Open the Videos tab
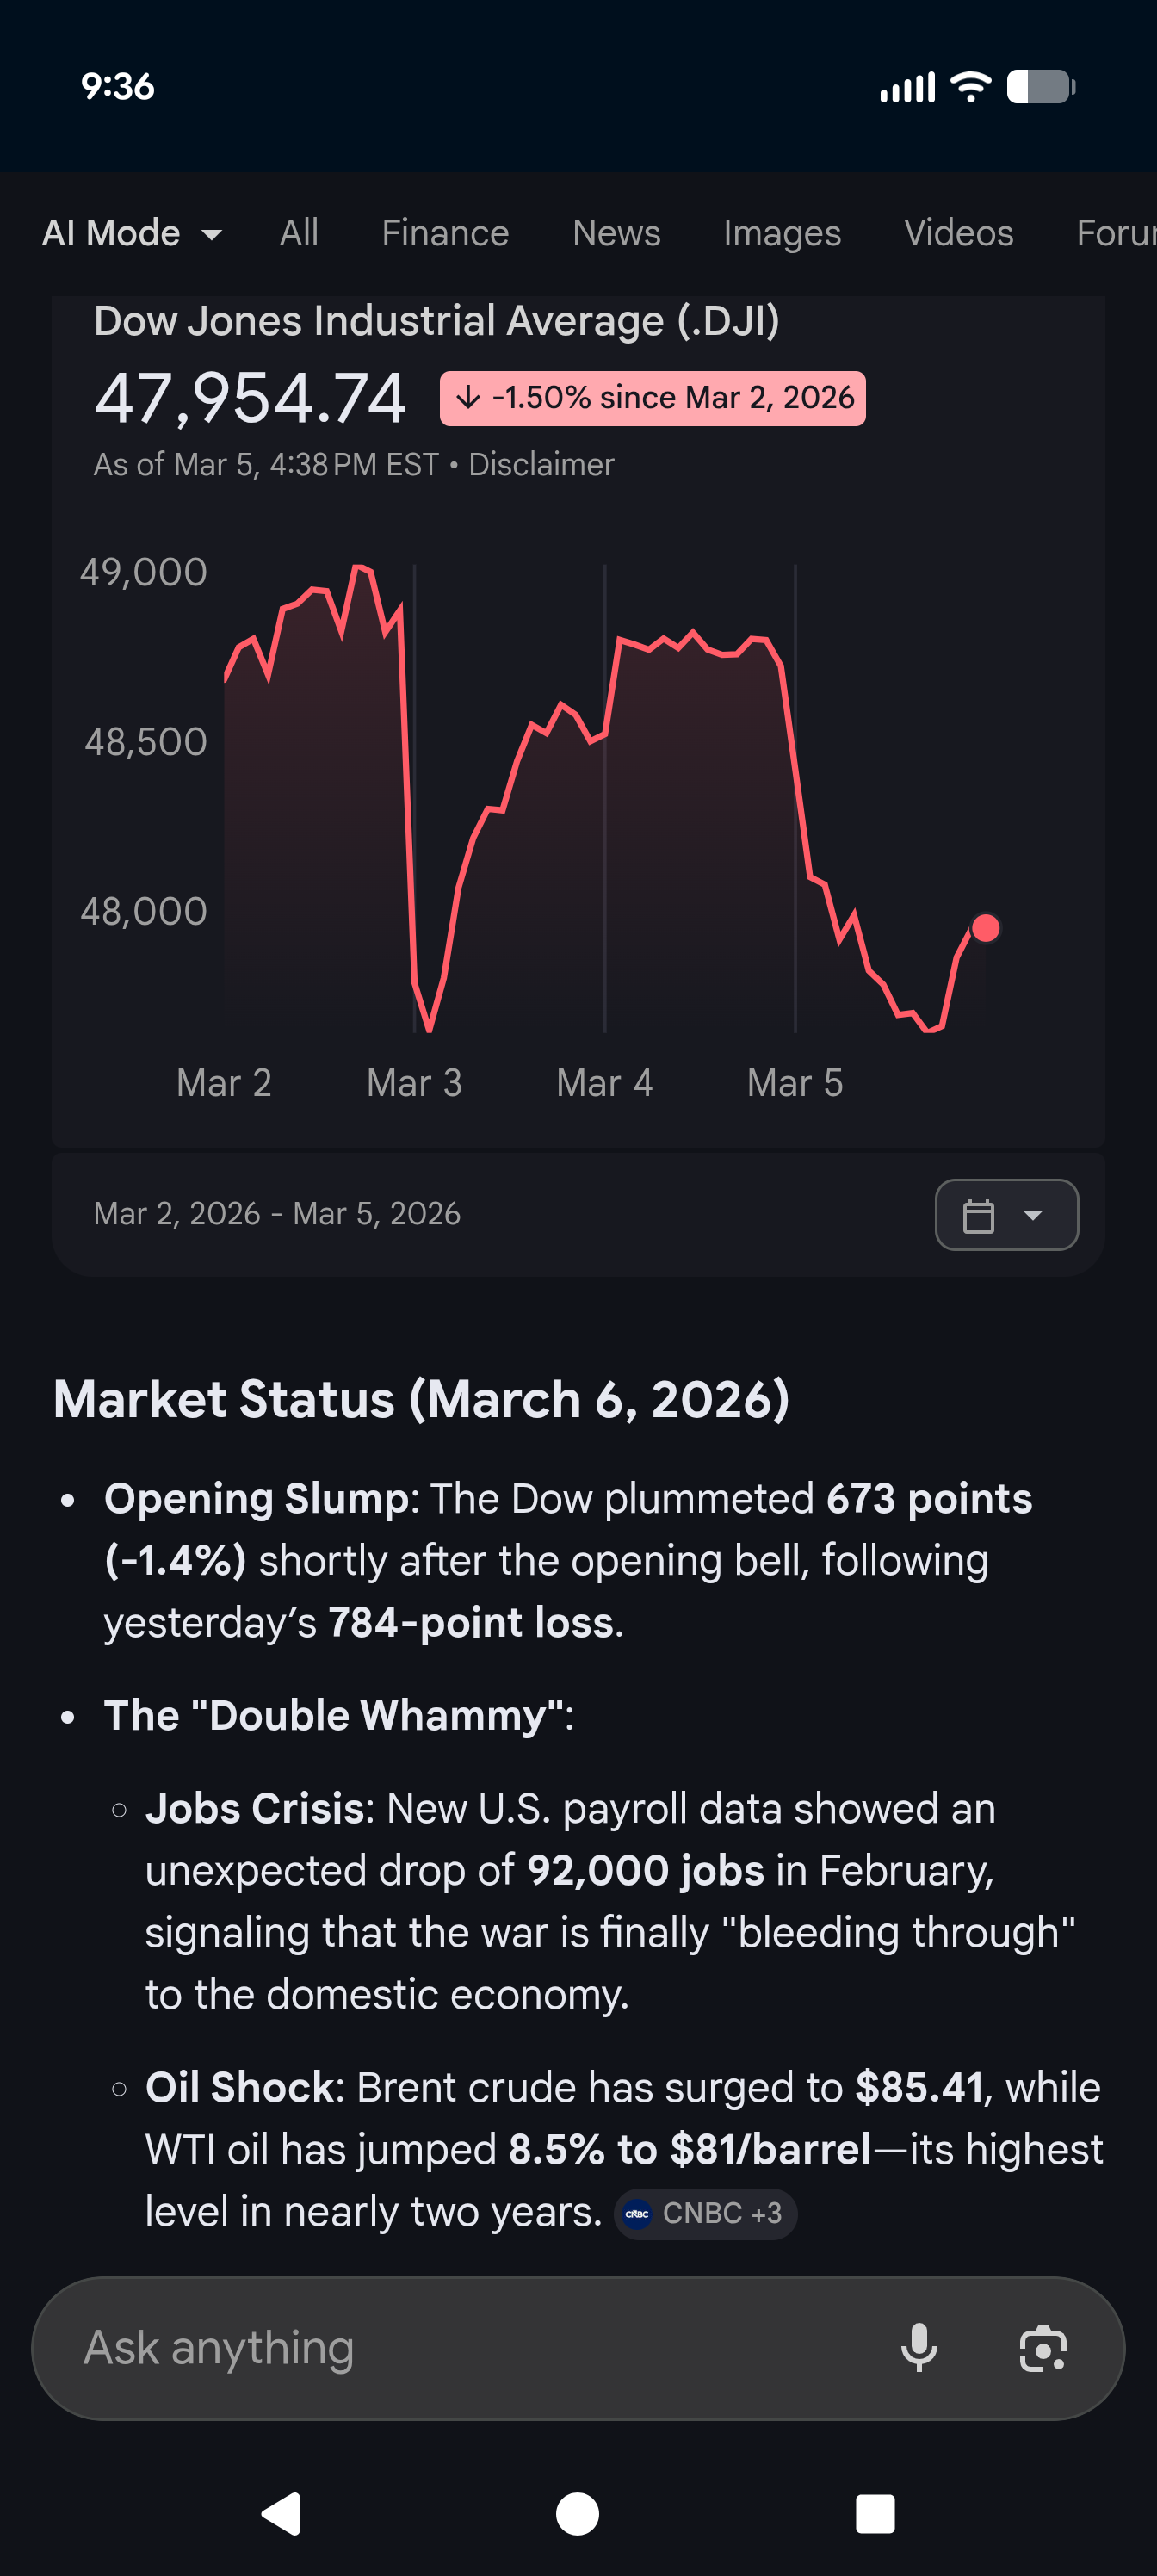The width and height of the screenshot is (1157, 2576). [958, 233]
